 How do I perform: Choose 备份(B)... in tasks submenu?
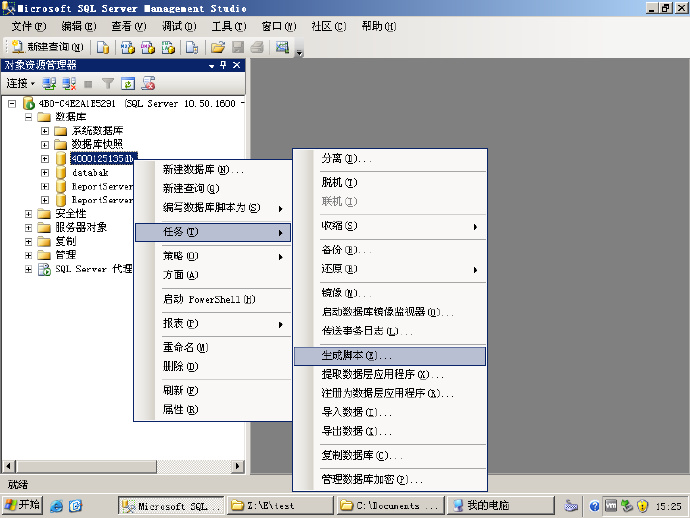[390, 250]
